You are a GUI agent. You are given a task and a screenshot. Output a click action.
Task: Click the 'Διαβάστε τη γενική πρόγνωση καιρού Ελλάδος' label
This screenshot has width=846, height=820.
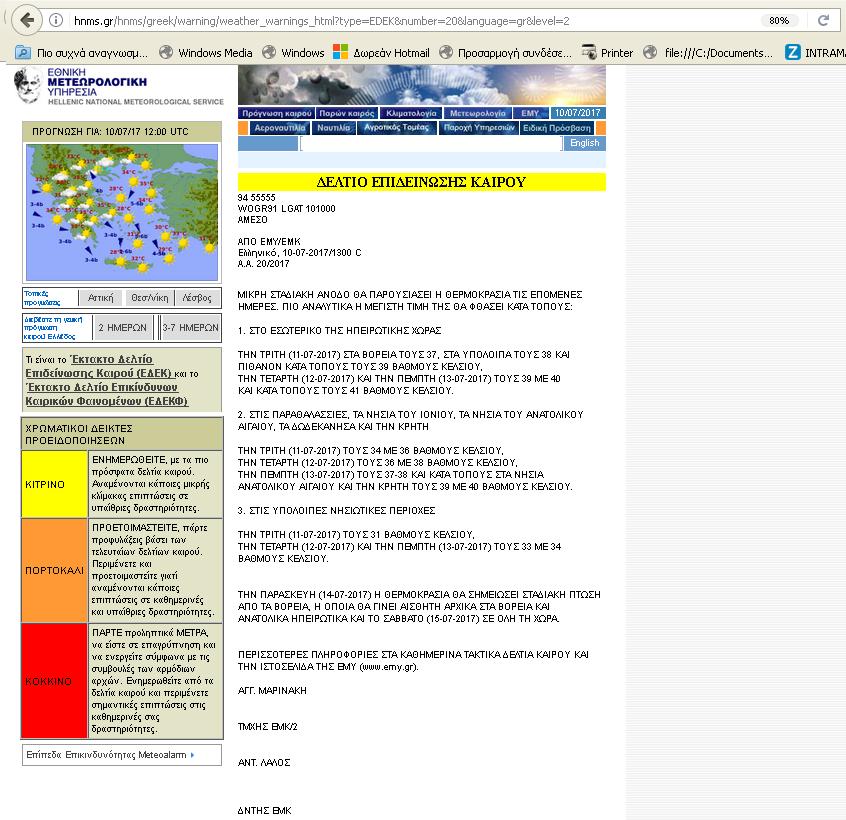[53, 327]
